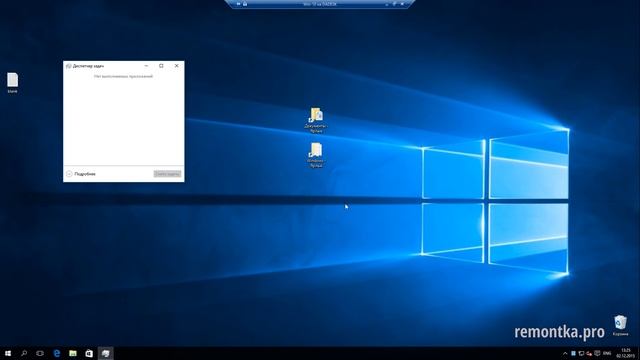Close the Task Manager window
The width and height of the screenshot is (640, 360).
click(177, 66)
